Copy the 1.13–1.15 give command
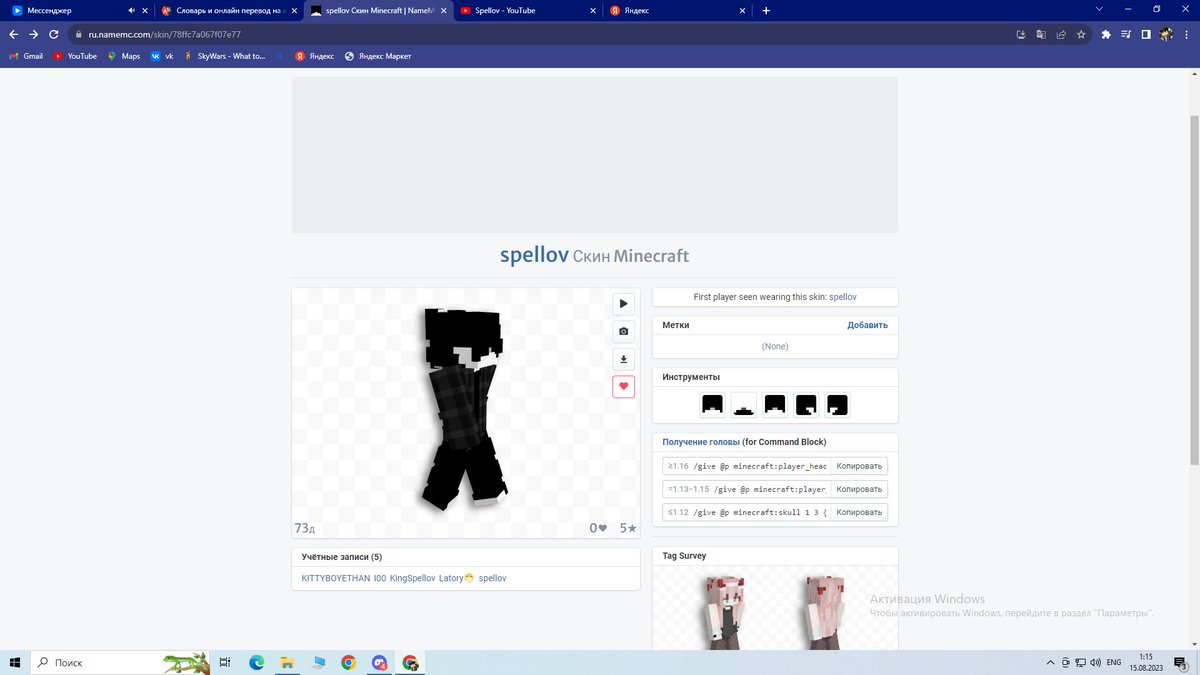Viewport: 1200px width, 675px height. [859, 489]
